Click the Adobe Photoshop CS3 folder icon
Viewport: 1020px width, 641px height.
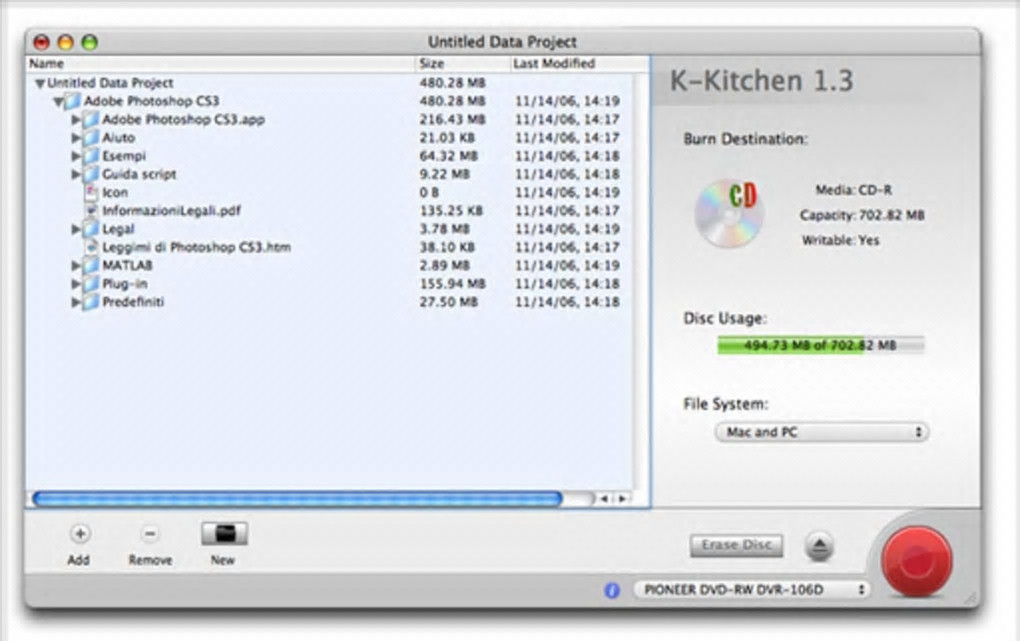pos(72,101)
